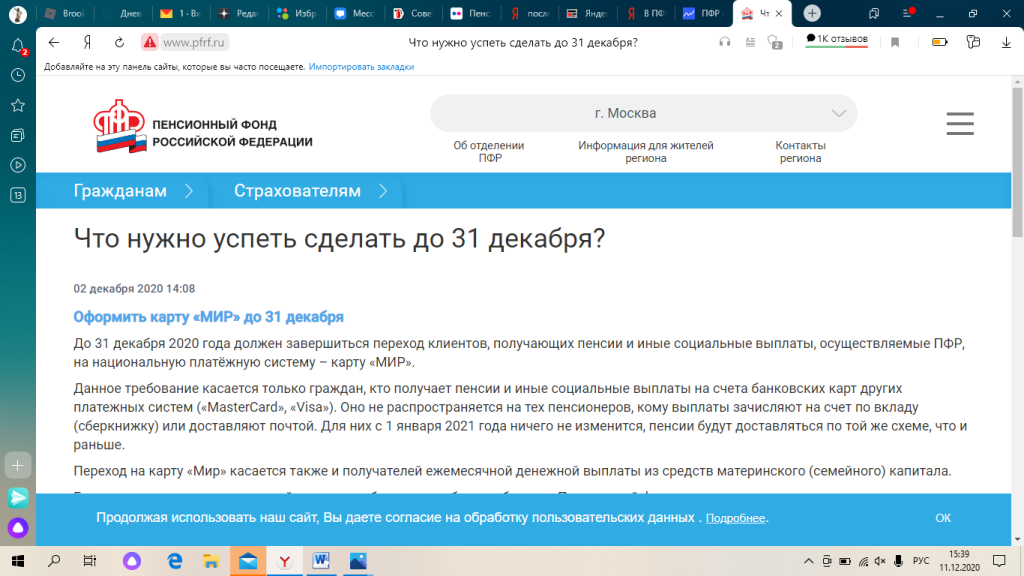Screen dimensions: 1024x576
Task: Open the Импортировать закладки link
Action: point(361,67)
